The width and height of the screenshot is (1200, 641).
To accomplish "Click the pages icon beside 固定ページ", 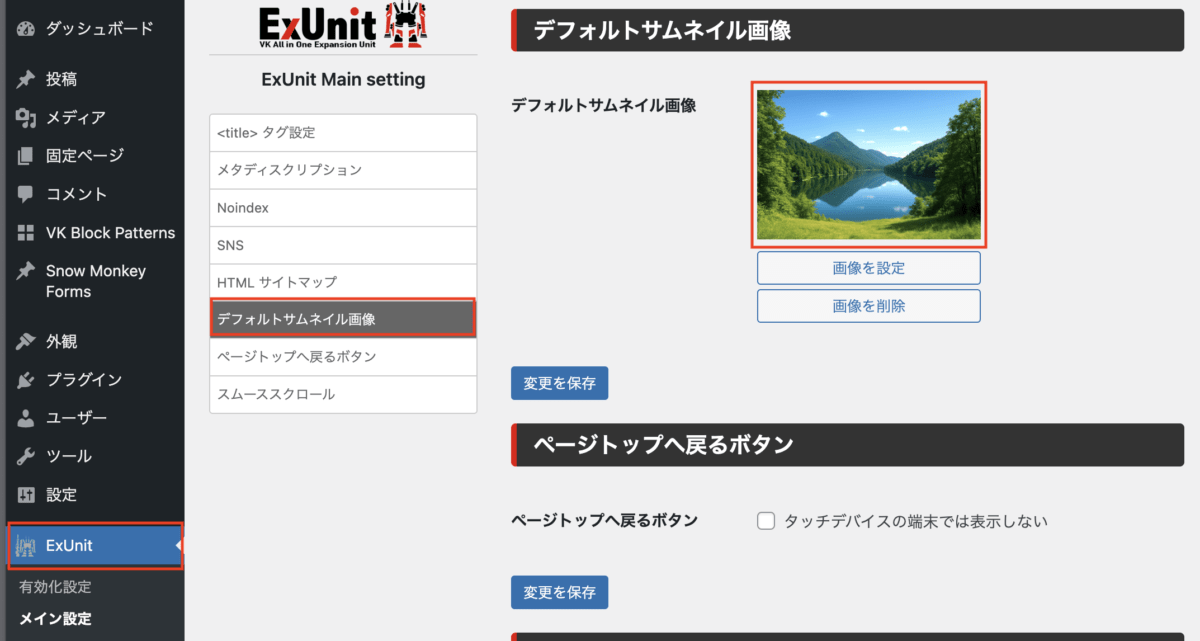I will pos(26,156).
